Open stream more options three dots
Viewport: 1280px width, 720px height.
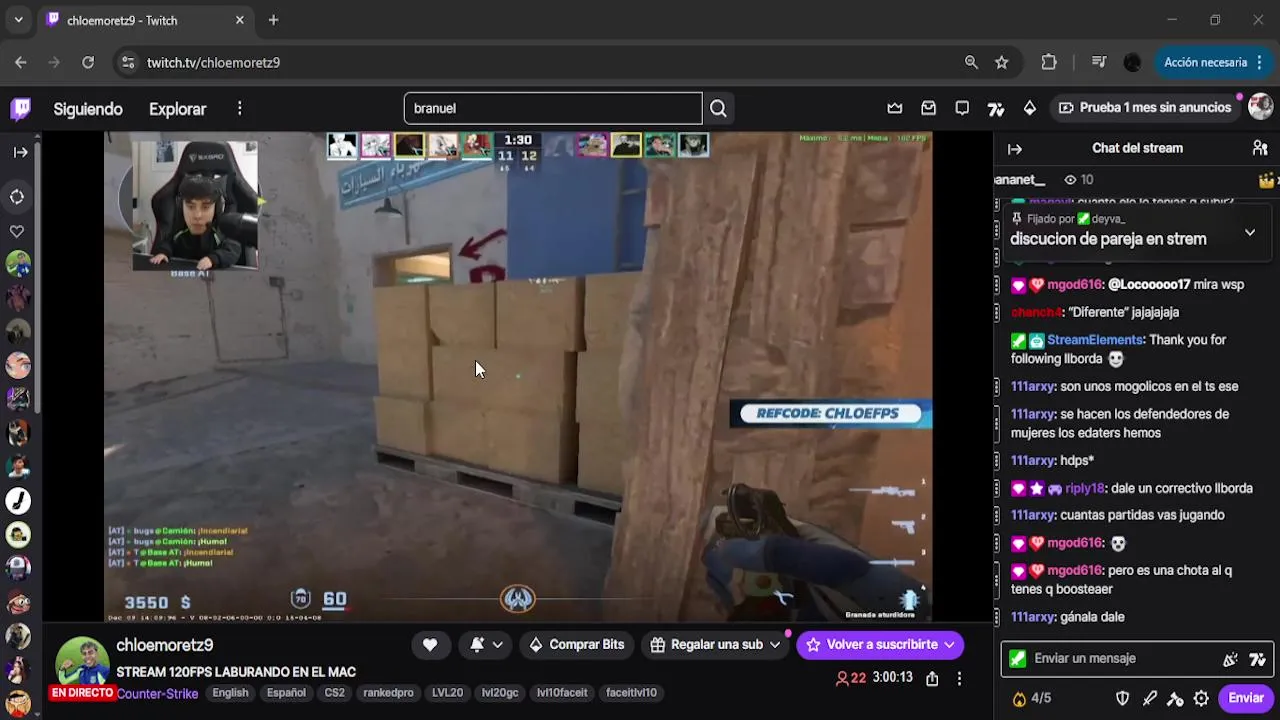[959, 678]
